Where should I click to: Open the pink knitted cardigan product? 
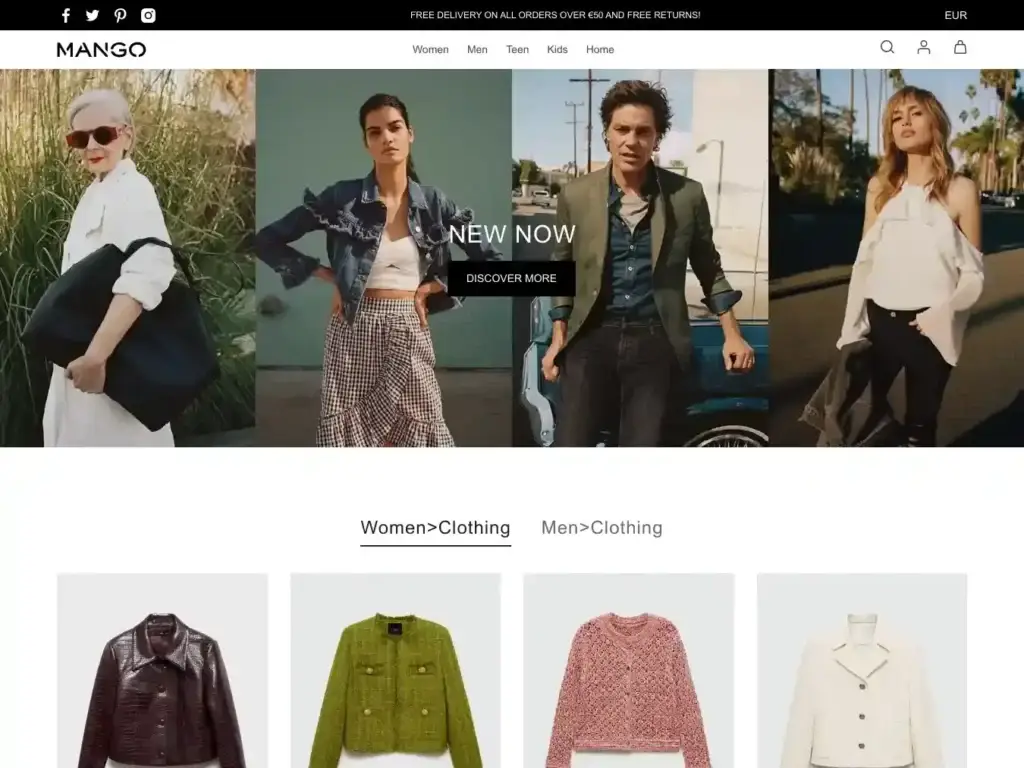(628, 680)
